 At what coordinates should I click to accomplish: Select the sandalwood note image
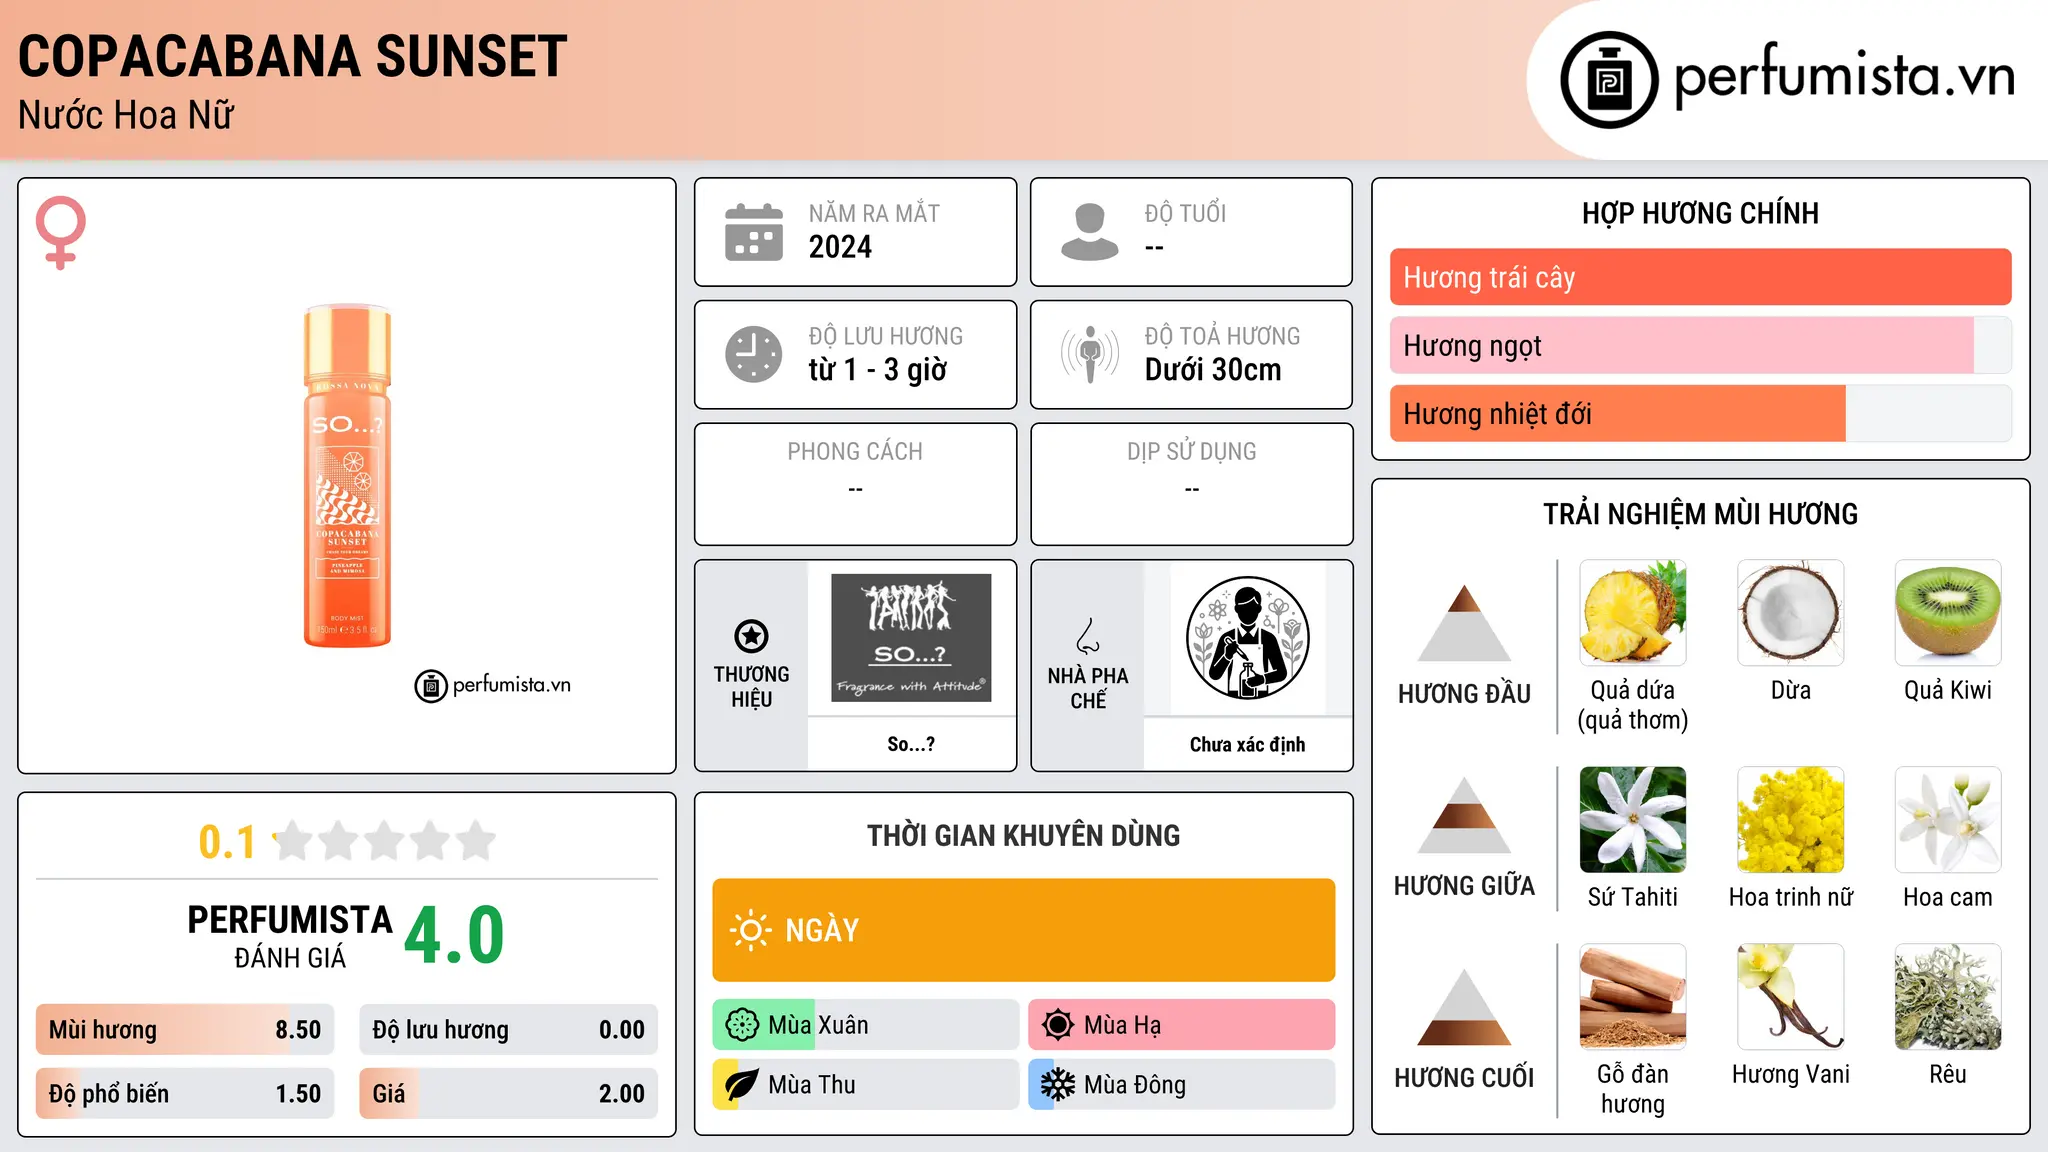(1633, 997)
